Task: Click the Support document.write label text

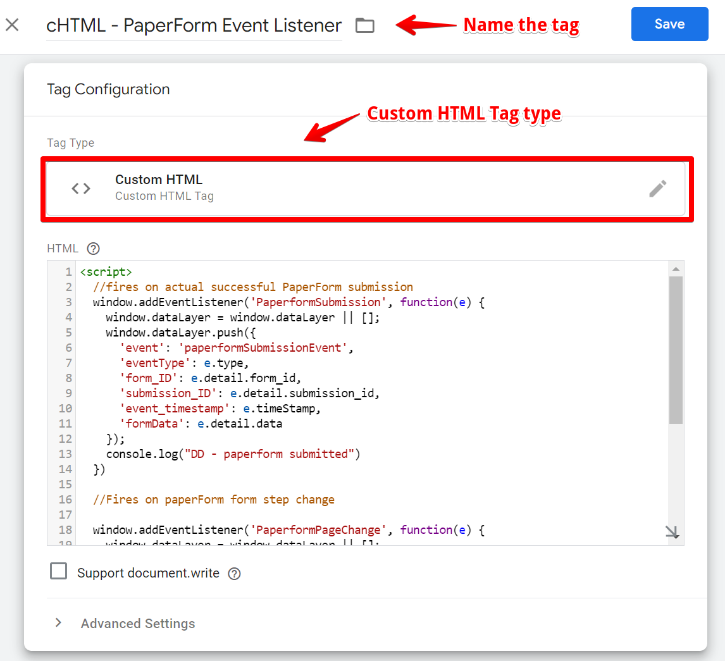Action: [x=149, y=574]
